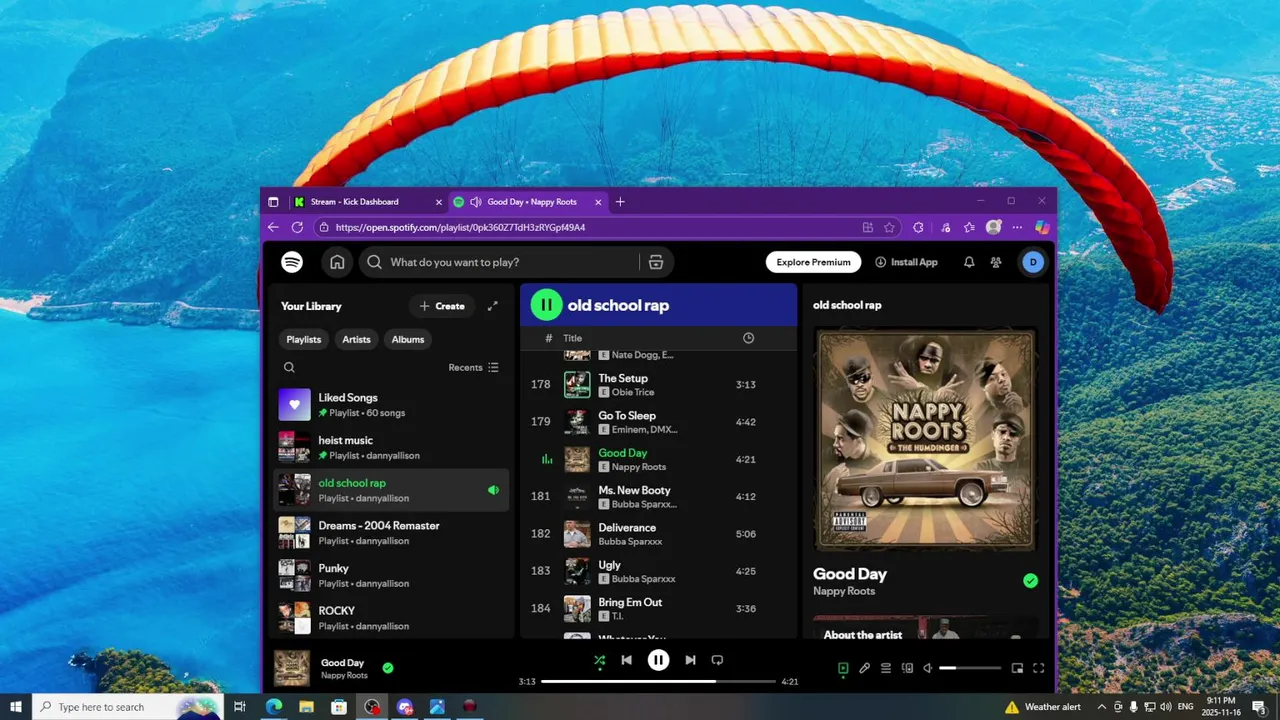The height and width of the screenshot is (720, 1280).
Task: Filter library by Albums
Action: [x=408, y=339]
